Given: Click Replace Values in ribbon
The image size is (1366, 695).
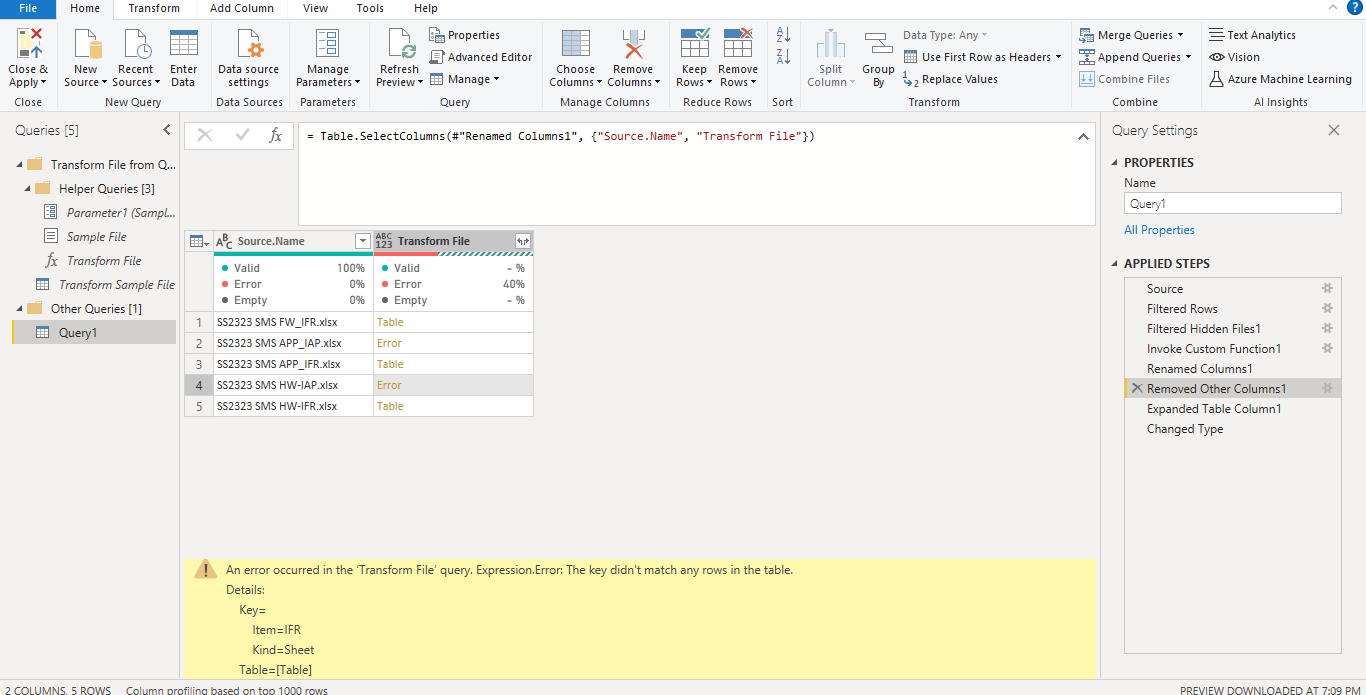Looking at the screenshot, I should tap(950, 79).
